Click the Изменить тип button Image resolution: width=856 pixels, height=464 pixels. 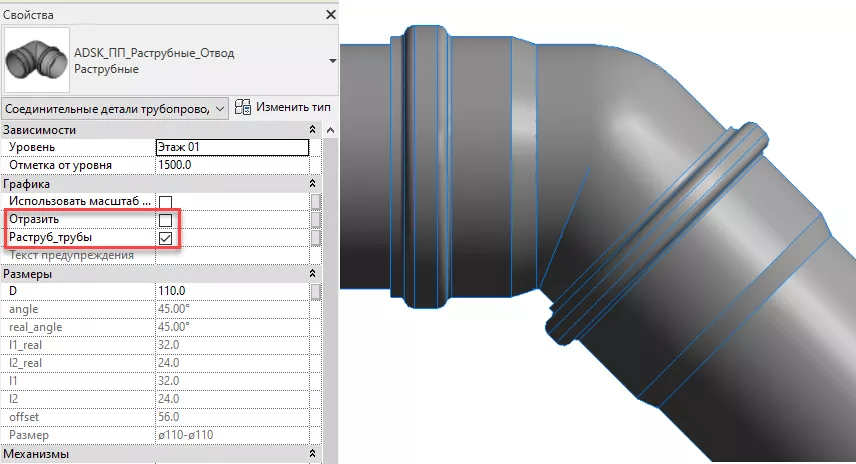284,107
